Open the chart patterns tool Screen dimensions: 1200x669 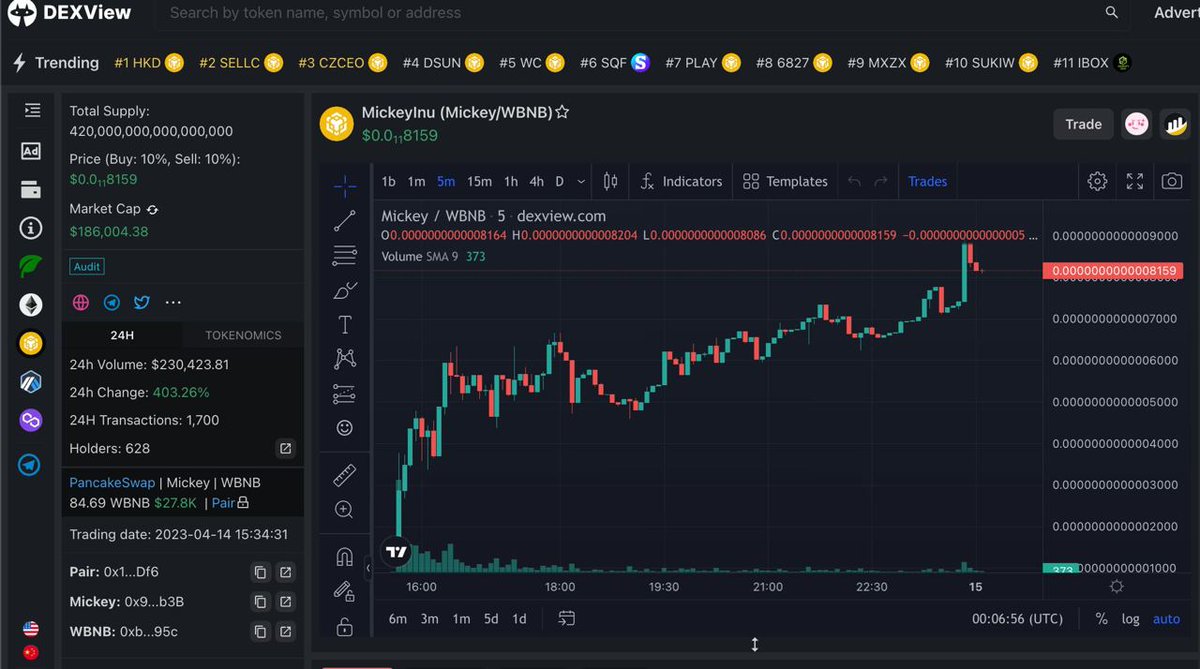[x=344, y=358]
